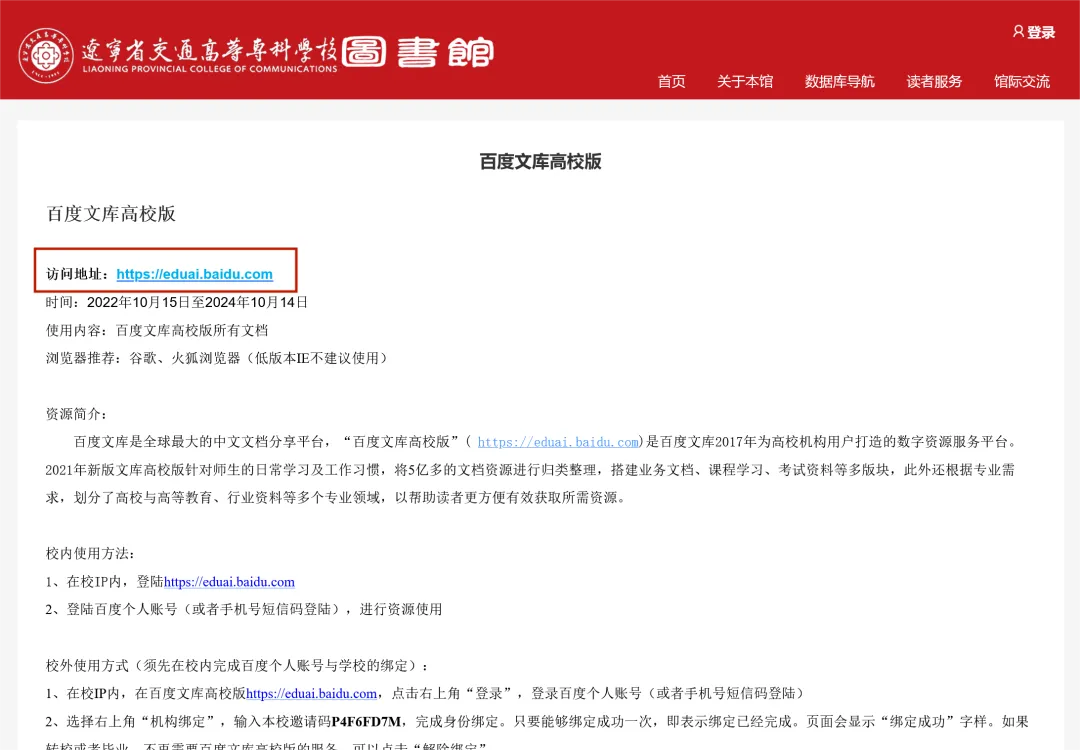Open eduai.baidu.com link under 校内使用方法

pos(229,582)
